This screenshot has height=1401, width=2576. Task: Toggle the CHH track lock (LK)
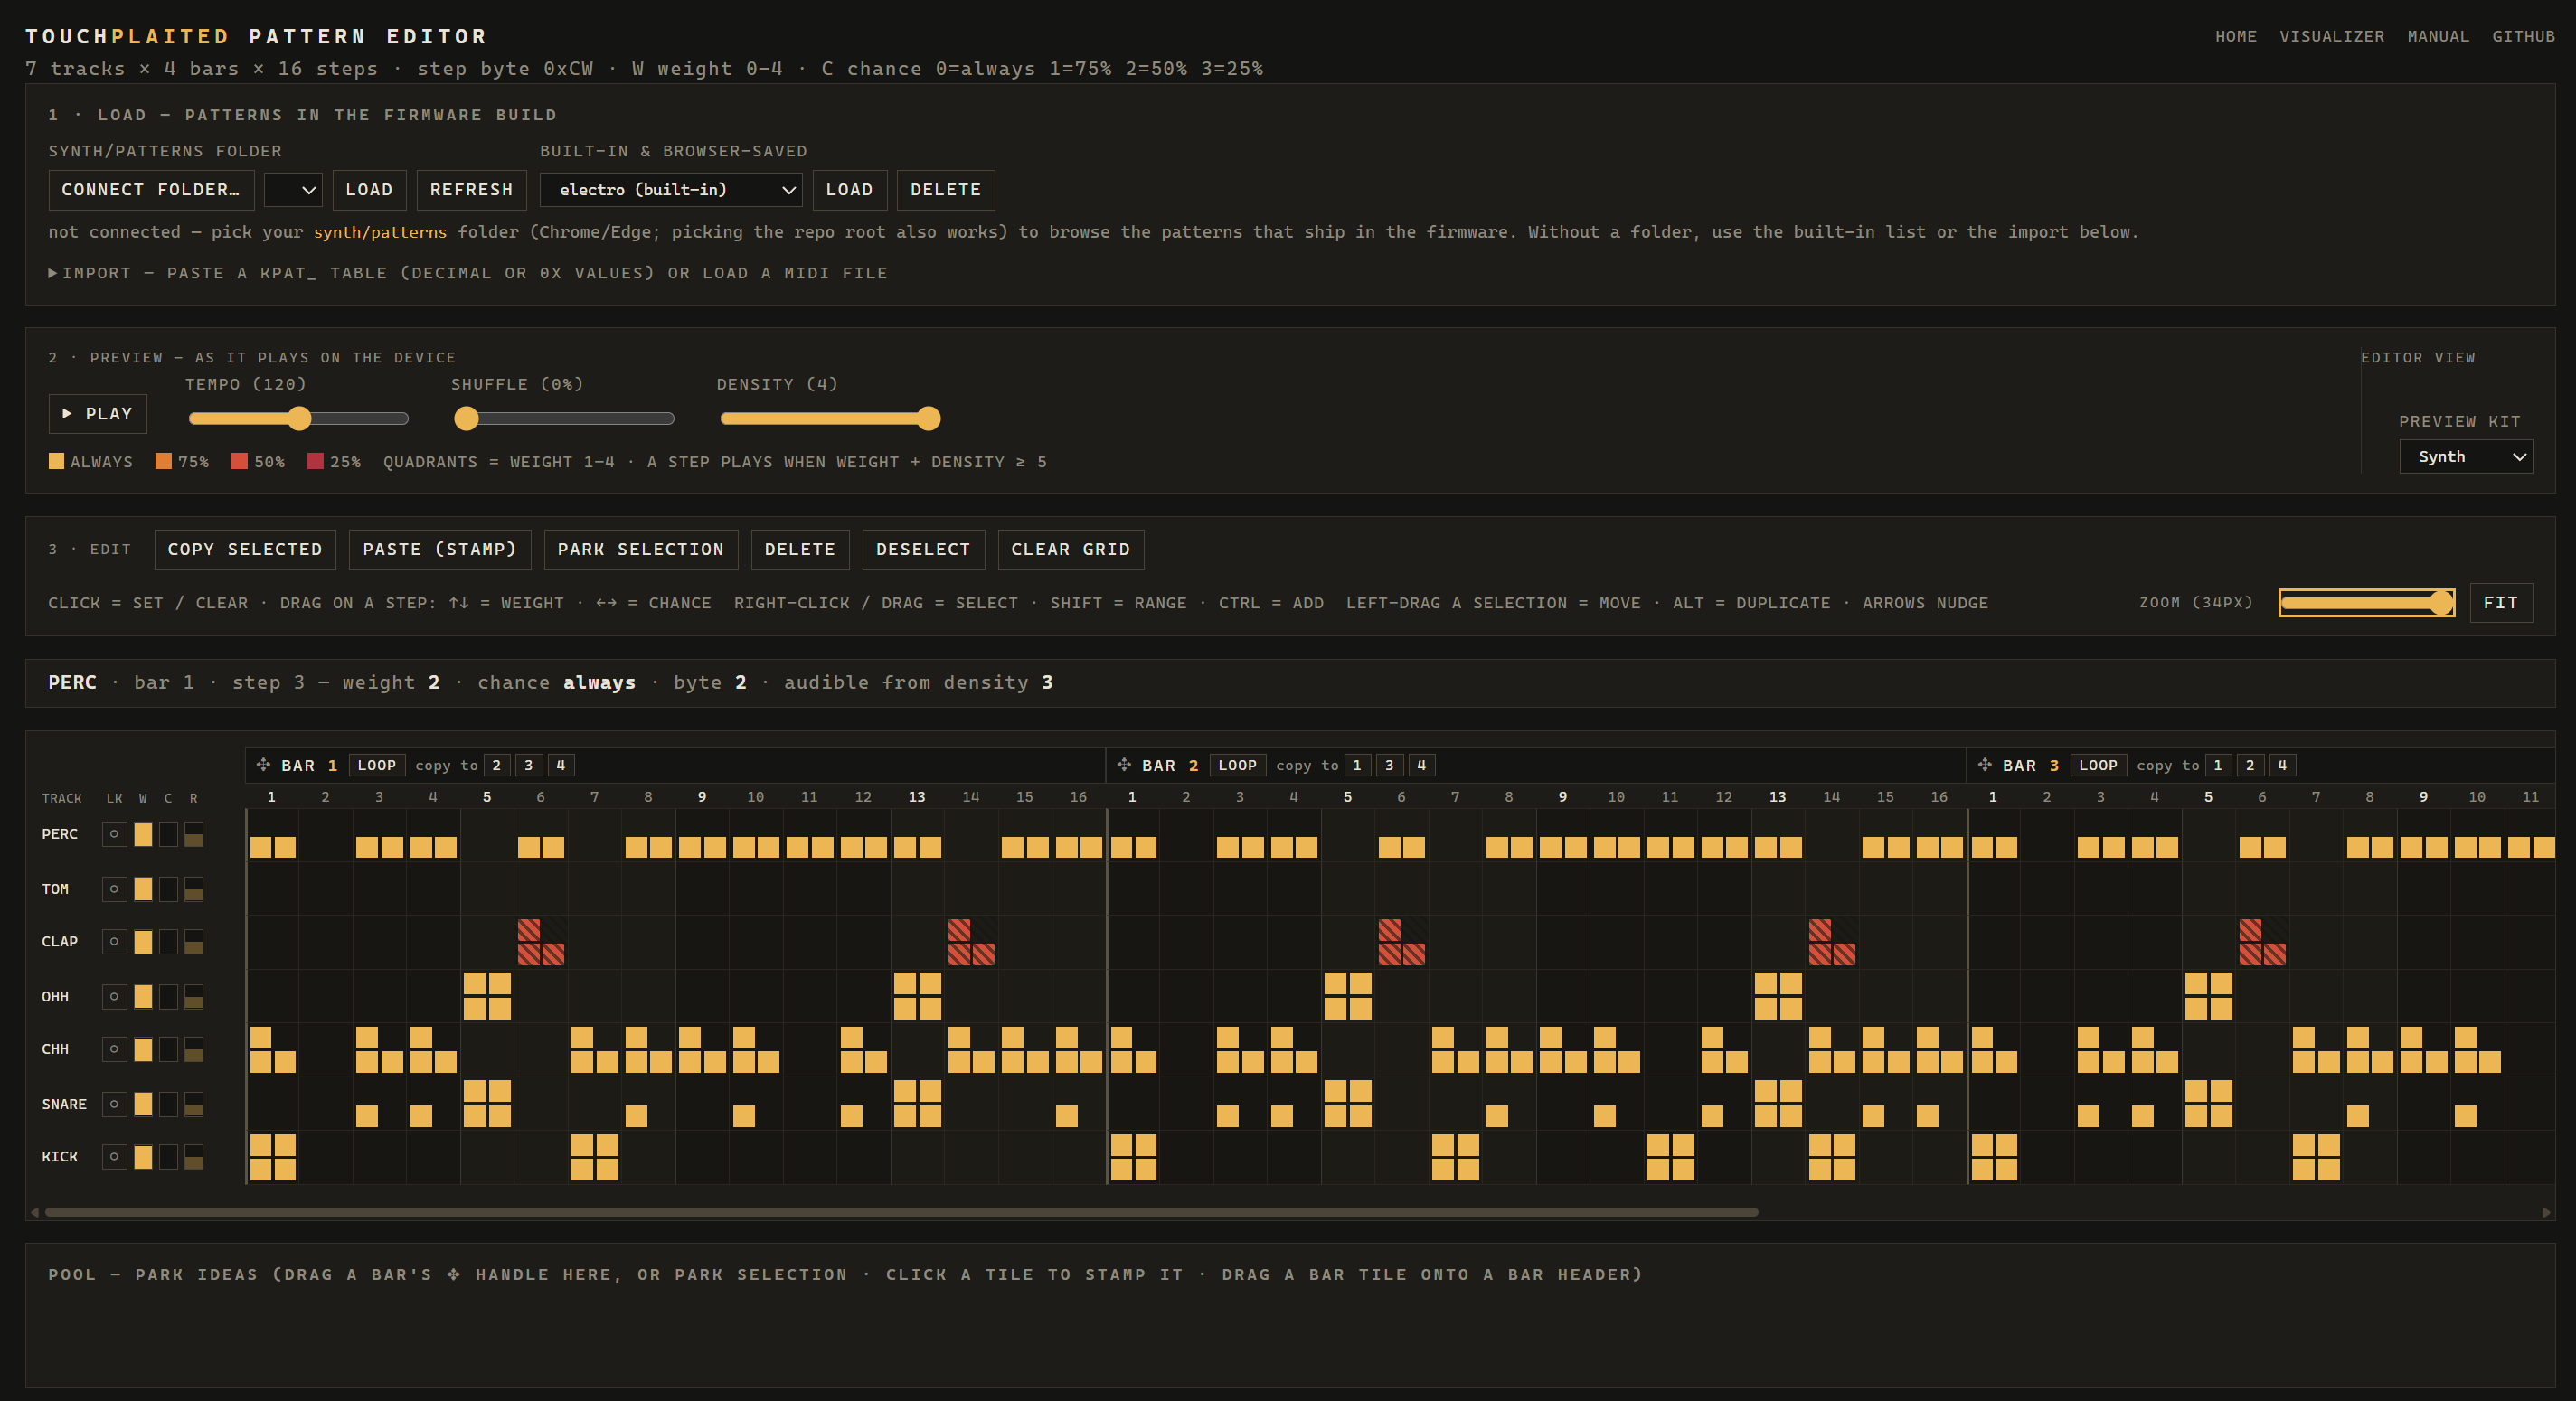pyautogui.click(x=114, y=1049)
